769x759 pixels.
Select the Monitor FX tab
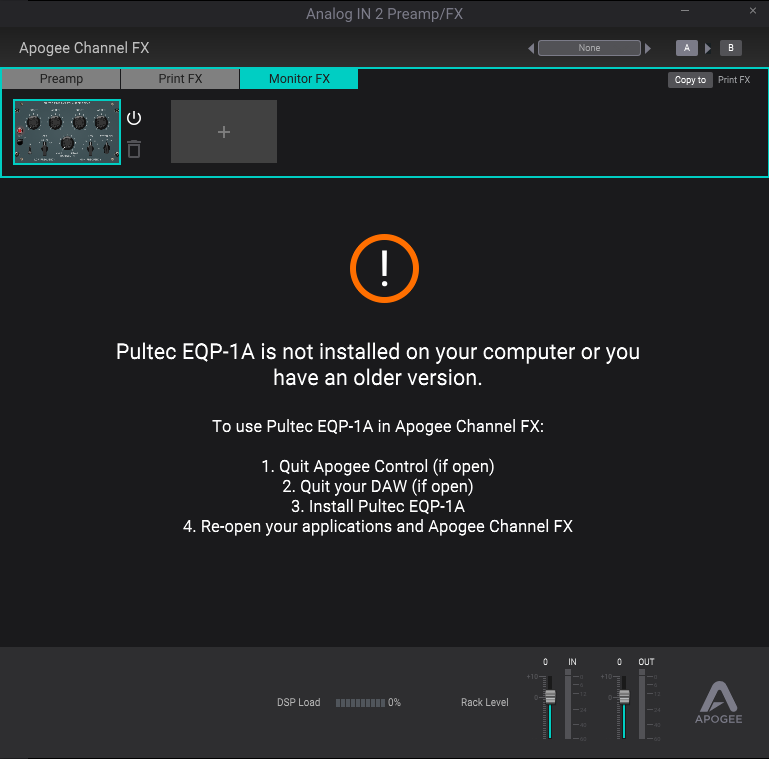(299, 79)
